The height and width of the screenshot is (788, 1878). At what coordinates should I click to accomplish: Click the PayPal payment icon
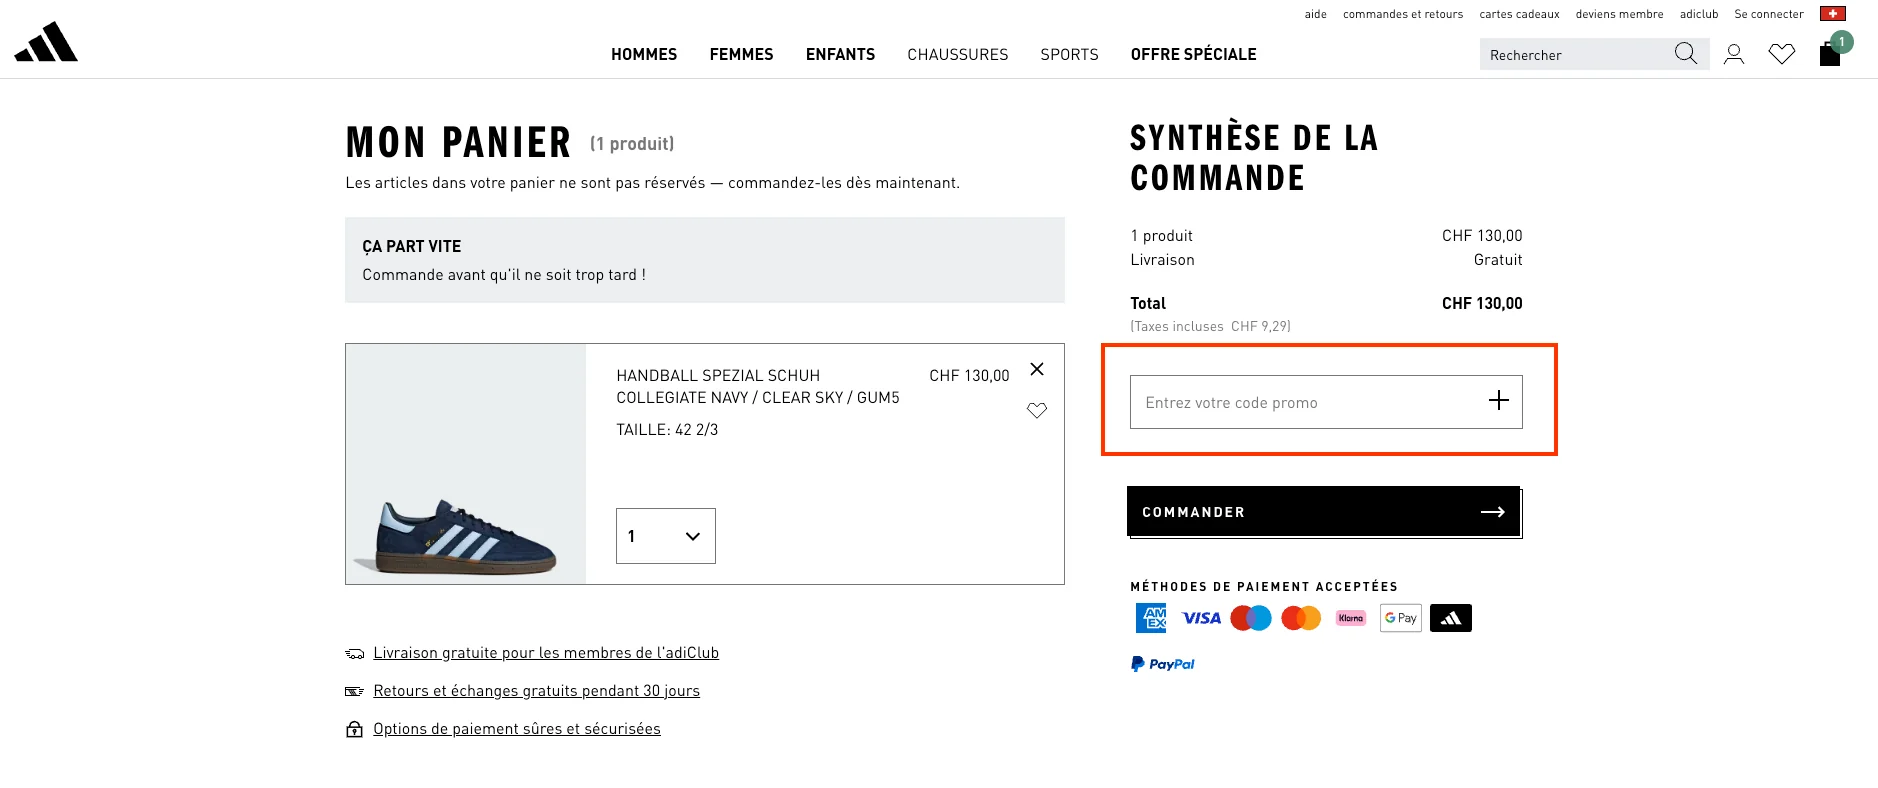[x=1162, y=663]
